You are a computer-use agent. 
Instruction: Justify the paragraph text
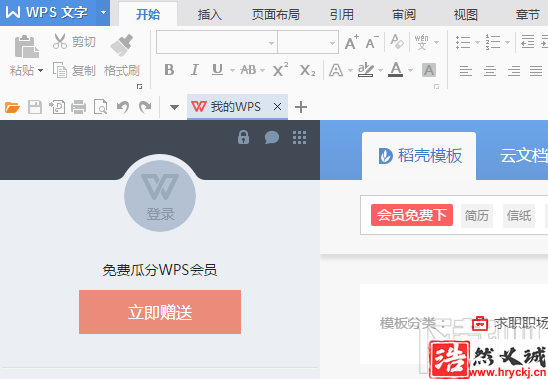click(536, 71)
